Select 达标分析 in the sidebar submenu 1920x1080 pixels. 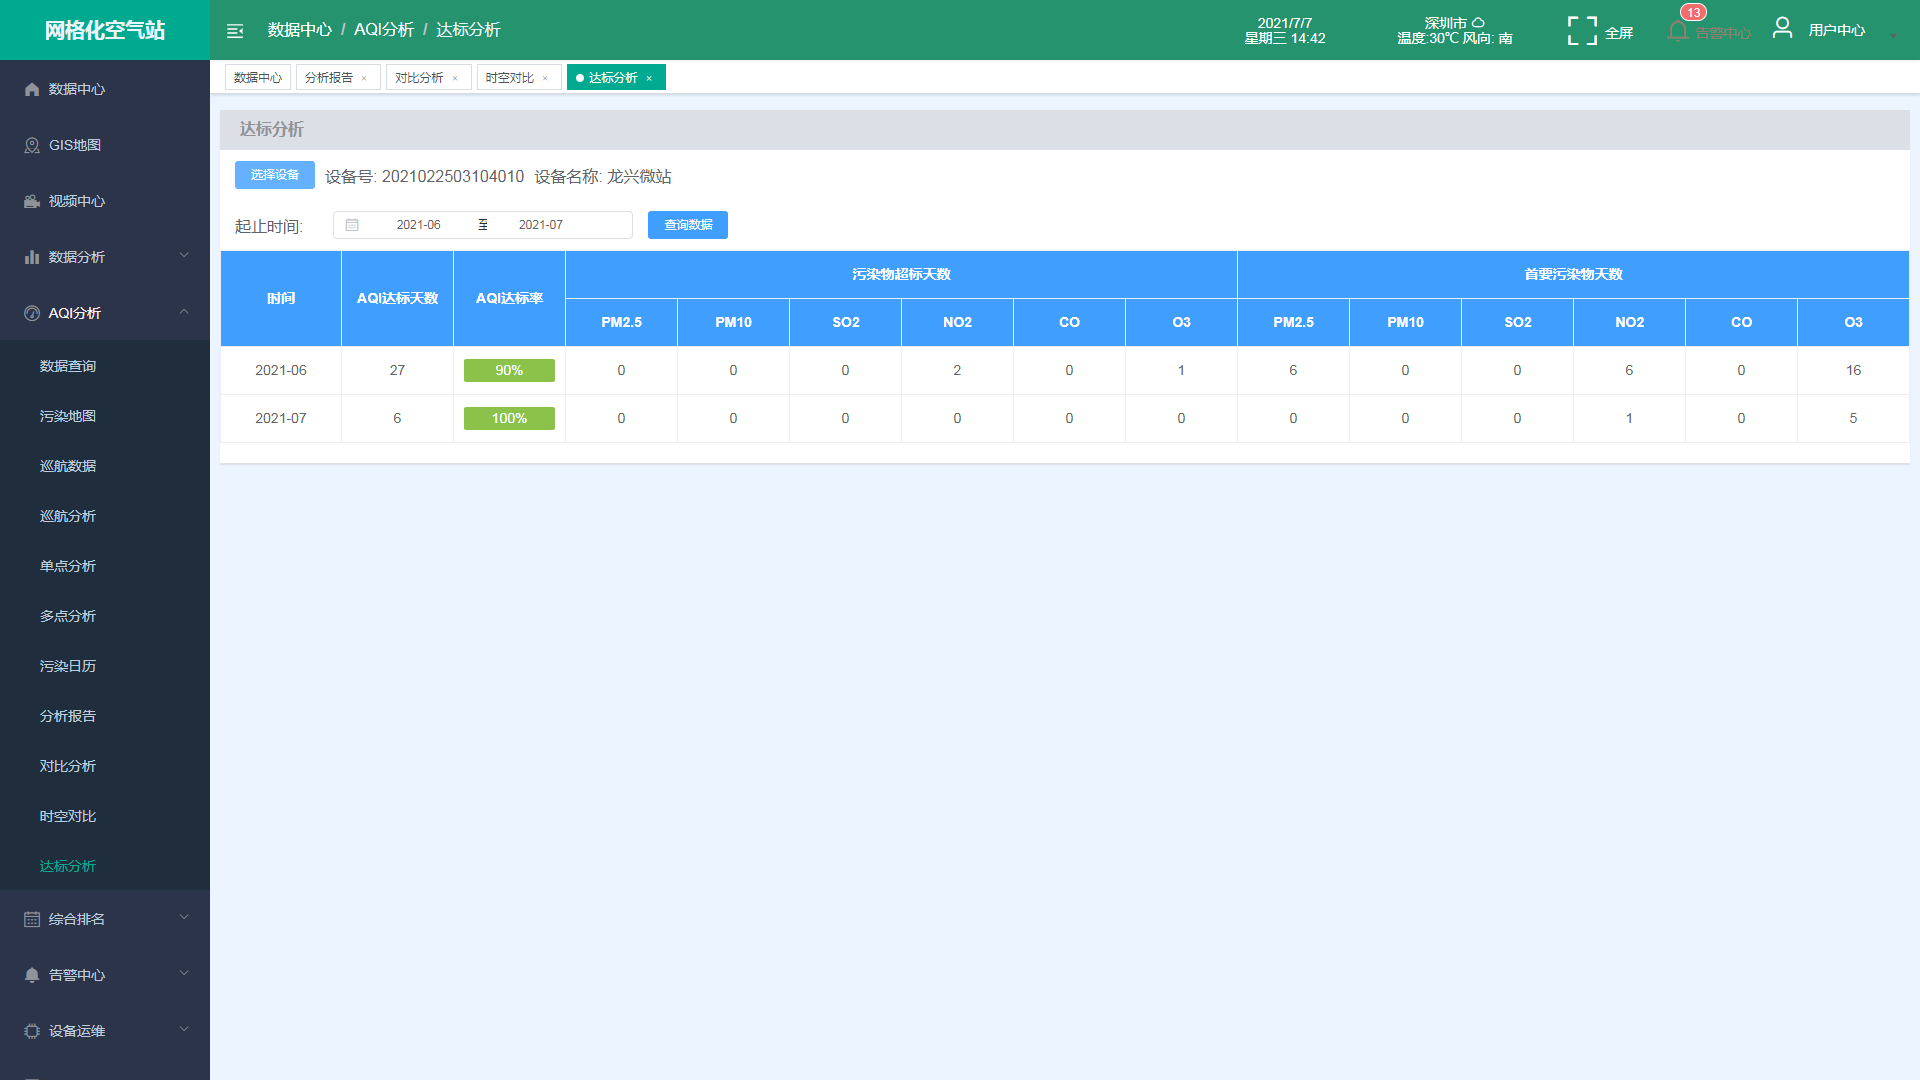click(105, 866)
